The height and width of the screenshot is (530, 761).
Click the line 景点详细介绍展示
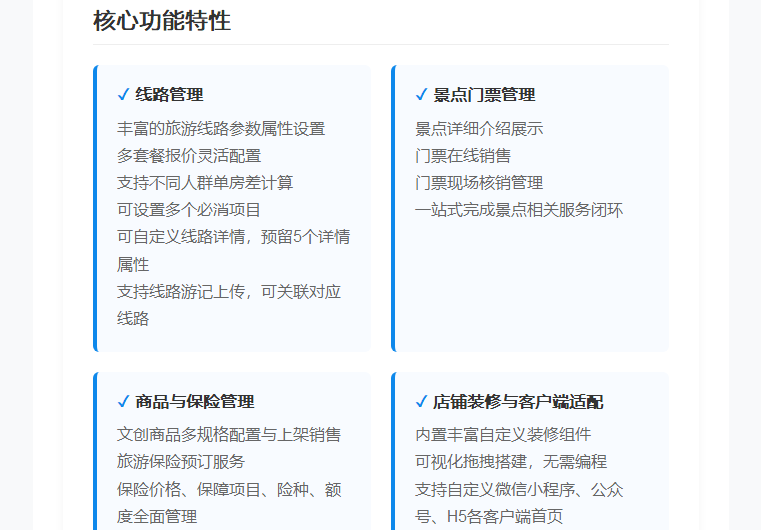[479, 129]
